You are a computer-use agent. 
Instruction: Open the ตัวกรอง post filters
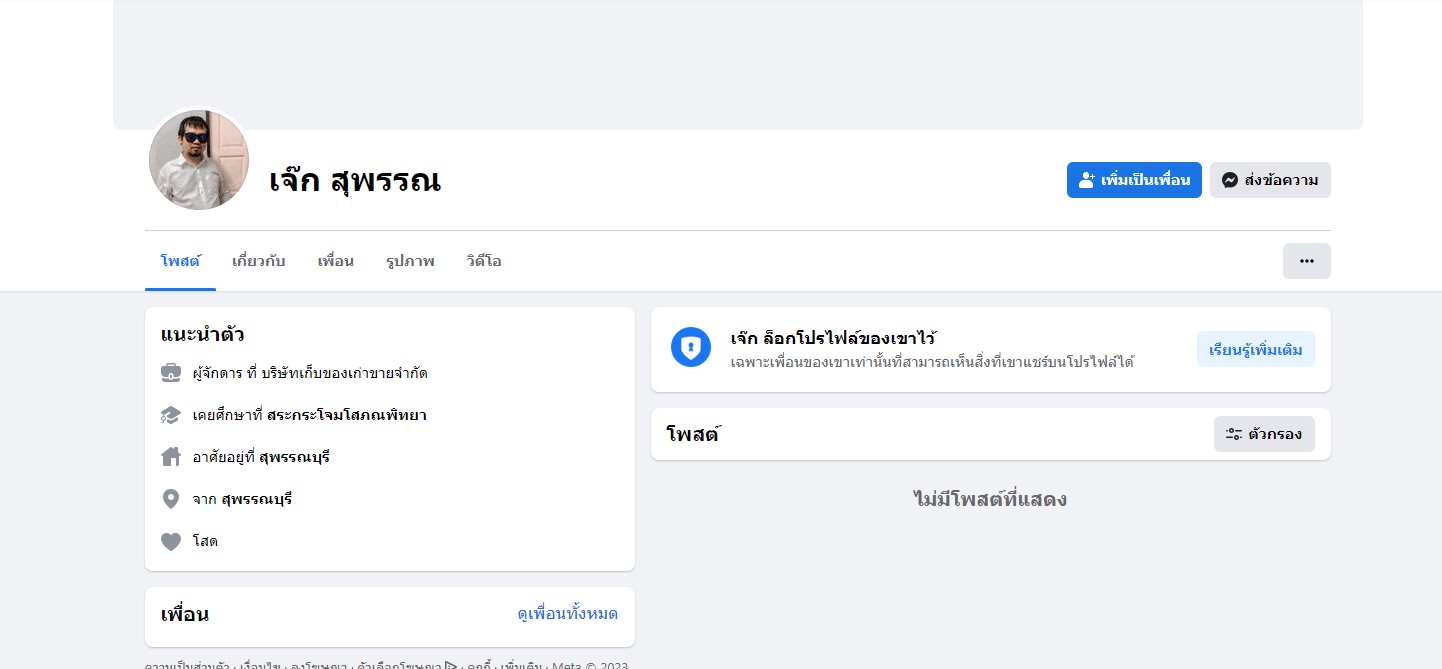[x=1264, y=434]
